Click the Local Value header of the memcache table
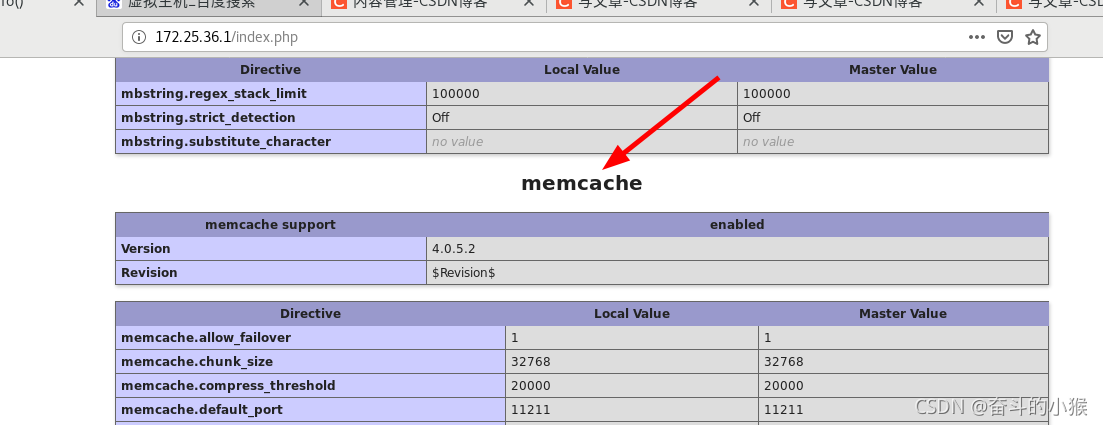The height and width of the screenshot is (425, 1103). pyautogui.click(x=632, y=314)
